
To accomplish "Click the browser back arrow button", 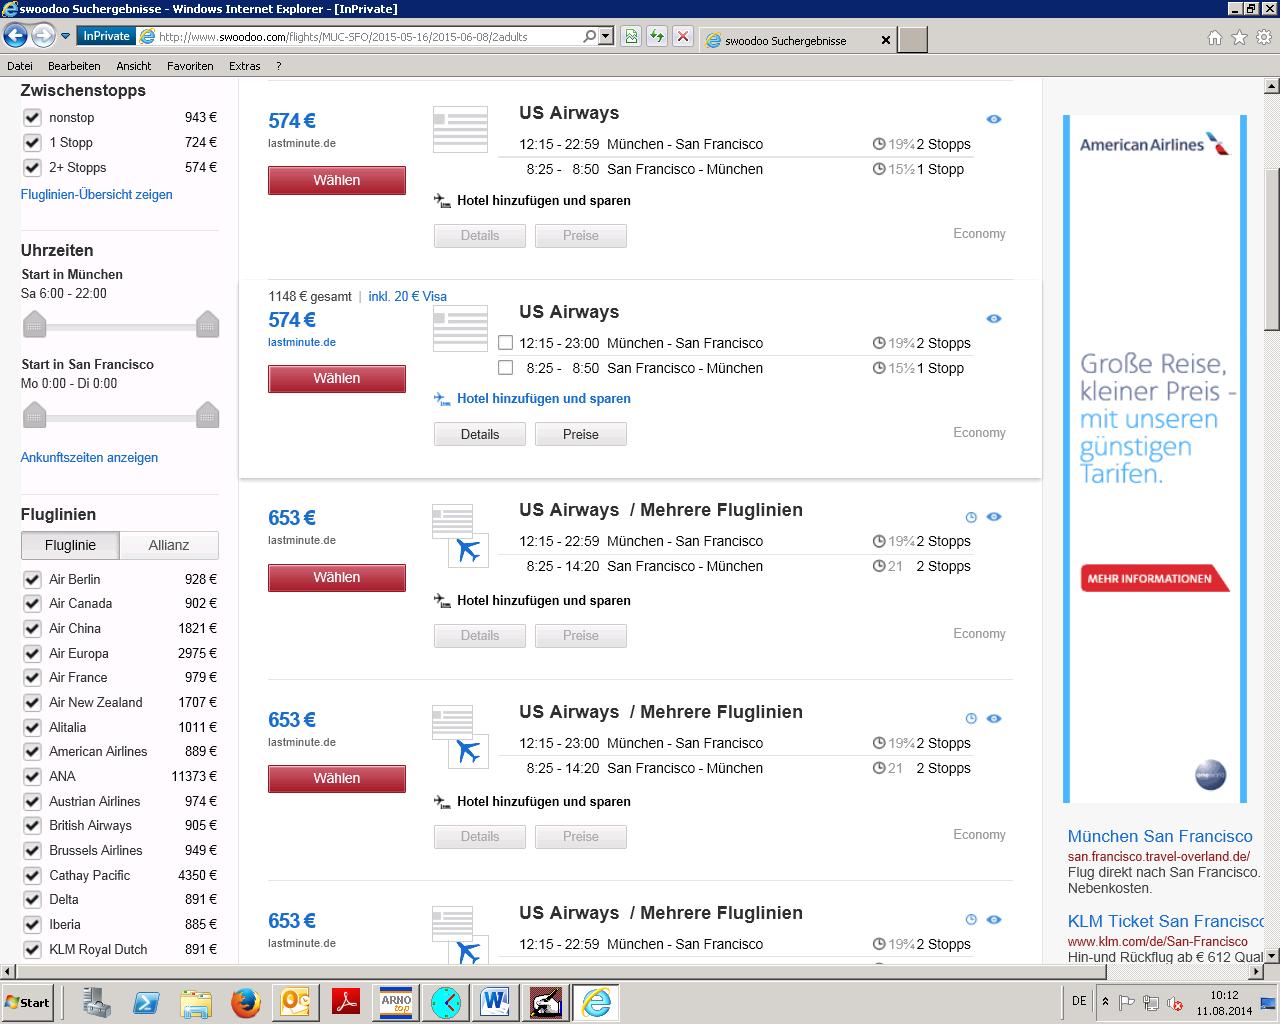I will 15,36.
